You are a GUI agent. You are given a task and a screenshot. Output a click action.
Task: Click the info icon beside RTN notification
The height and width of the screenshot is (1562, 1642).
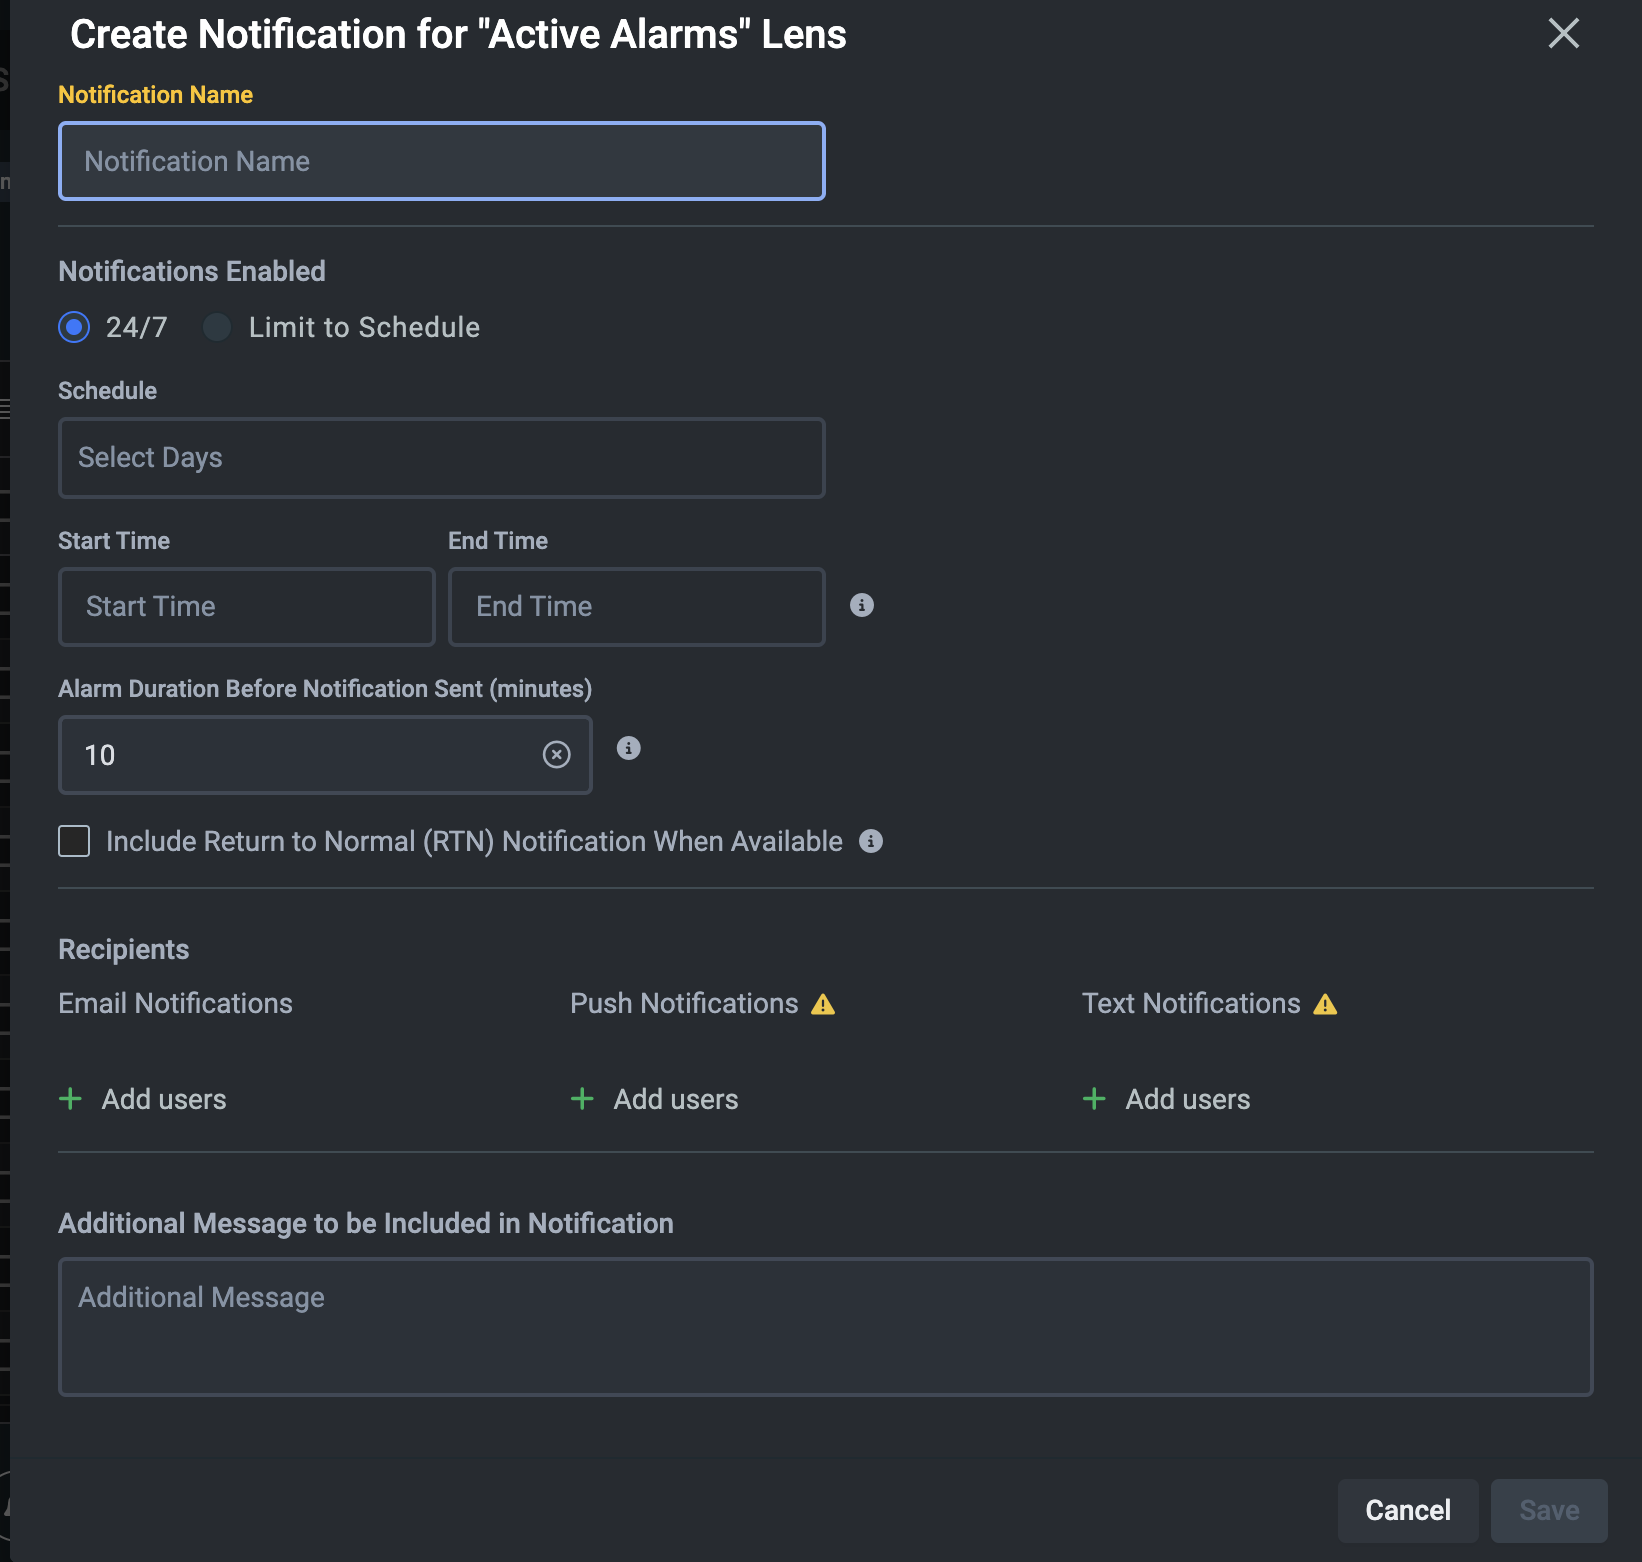point(871,841)
